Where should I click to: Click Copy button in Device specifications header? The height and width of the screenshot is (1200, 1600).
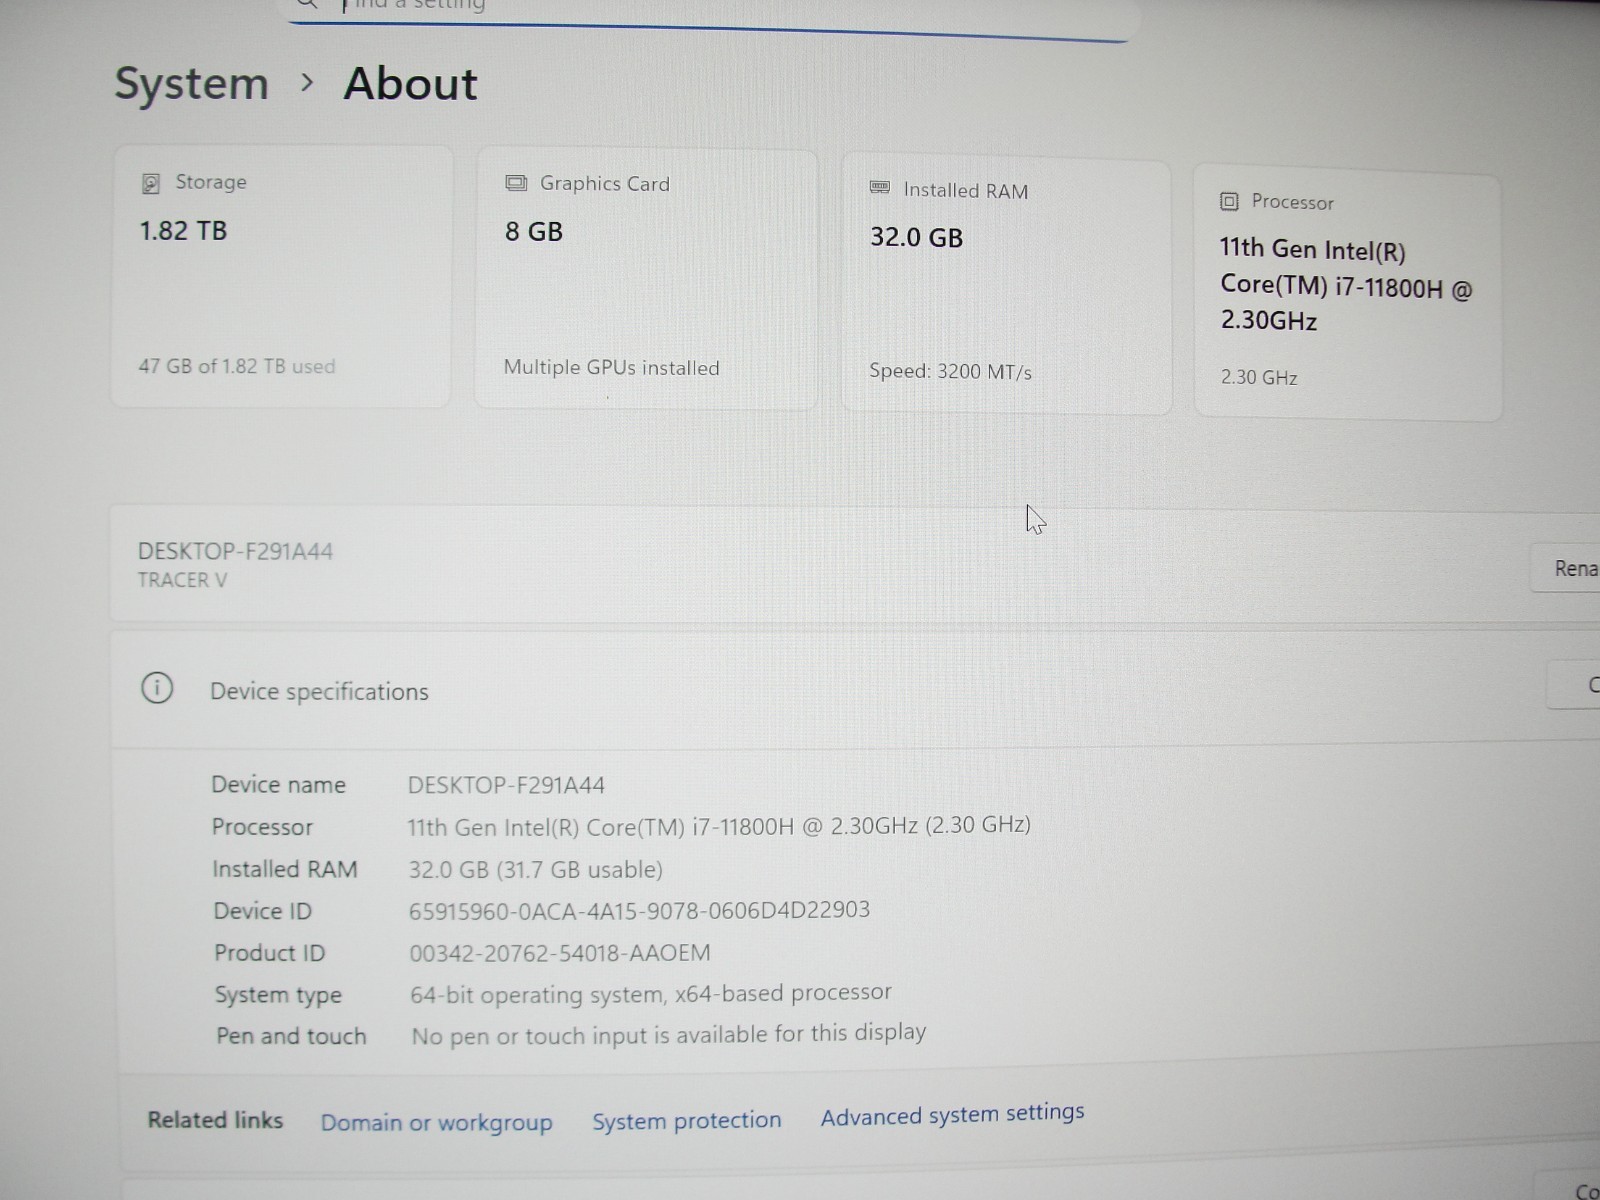click(1575, 686)
